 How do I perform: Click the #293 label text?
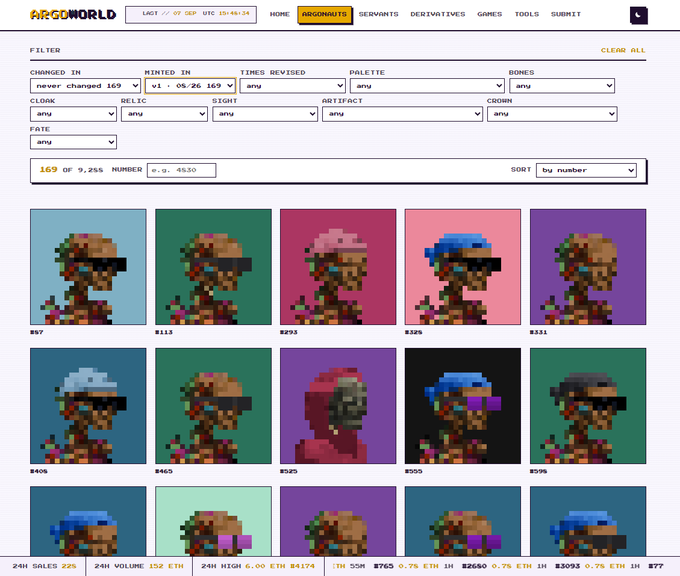coord(288,332)
